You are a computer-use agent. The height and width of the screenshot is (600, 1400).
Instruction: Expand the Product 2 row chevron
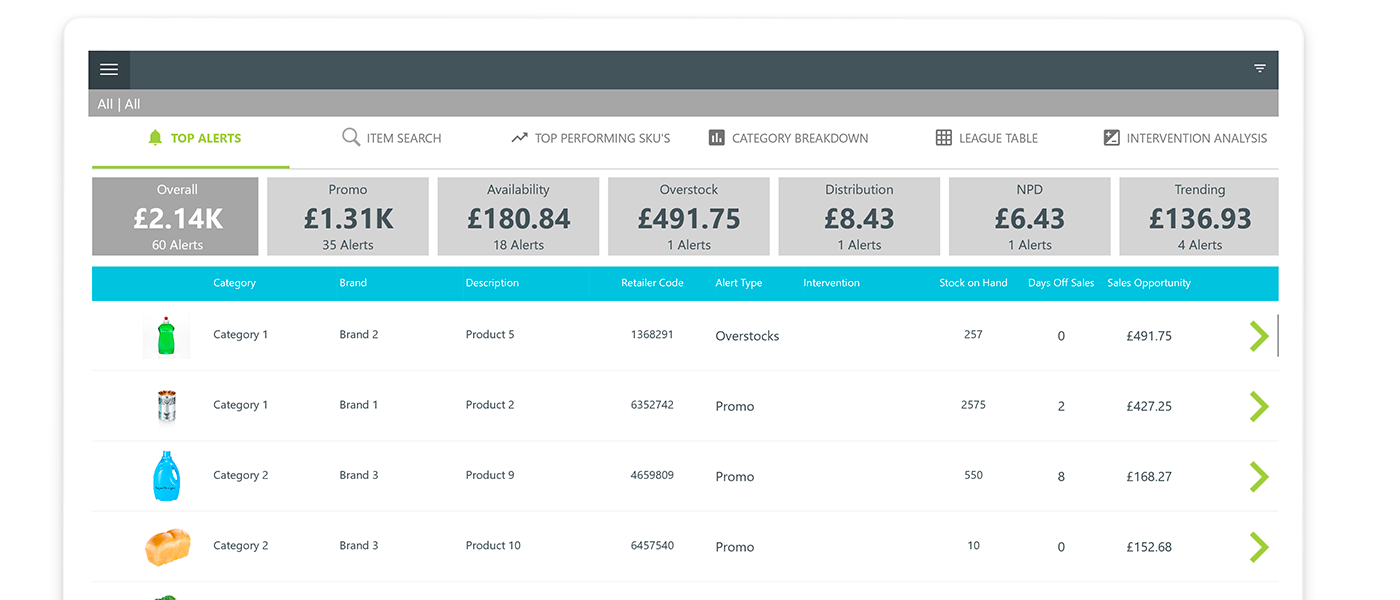(1258, 406)
